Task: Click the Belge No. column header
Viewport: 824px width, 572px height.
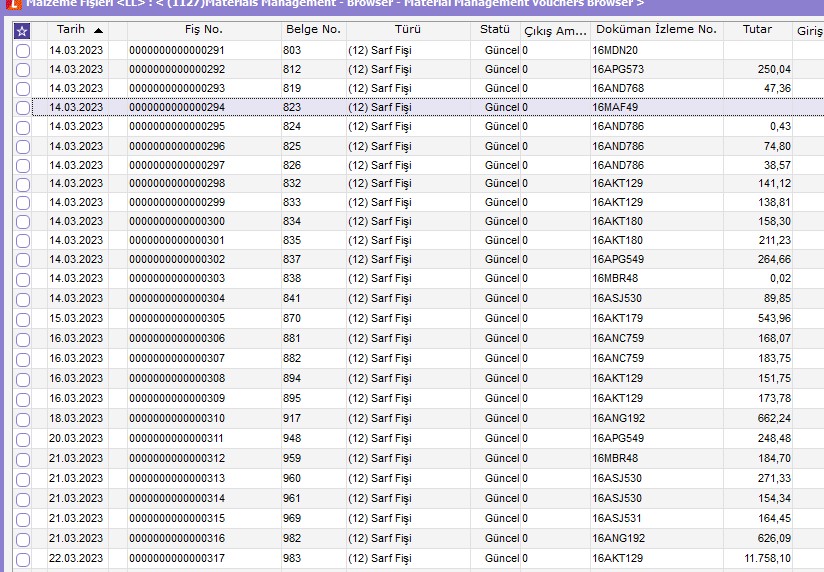Action: pos(312,30)
